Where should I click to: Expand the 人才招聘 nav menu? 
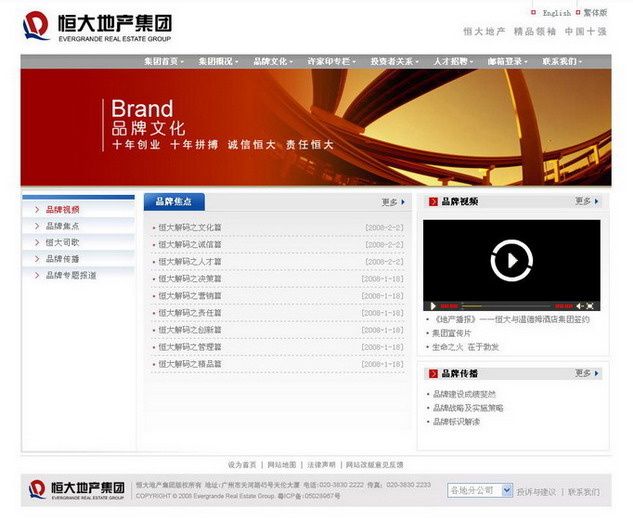(453, 62)
